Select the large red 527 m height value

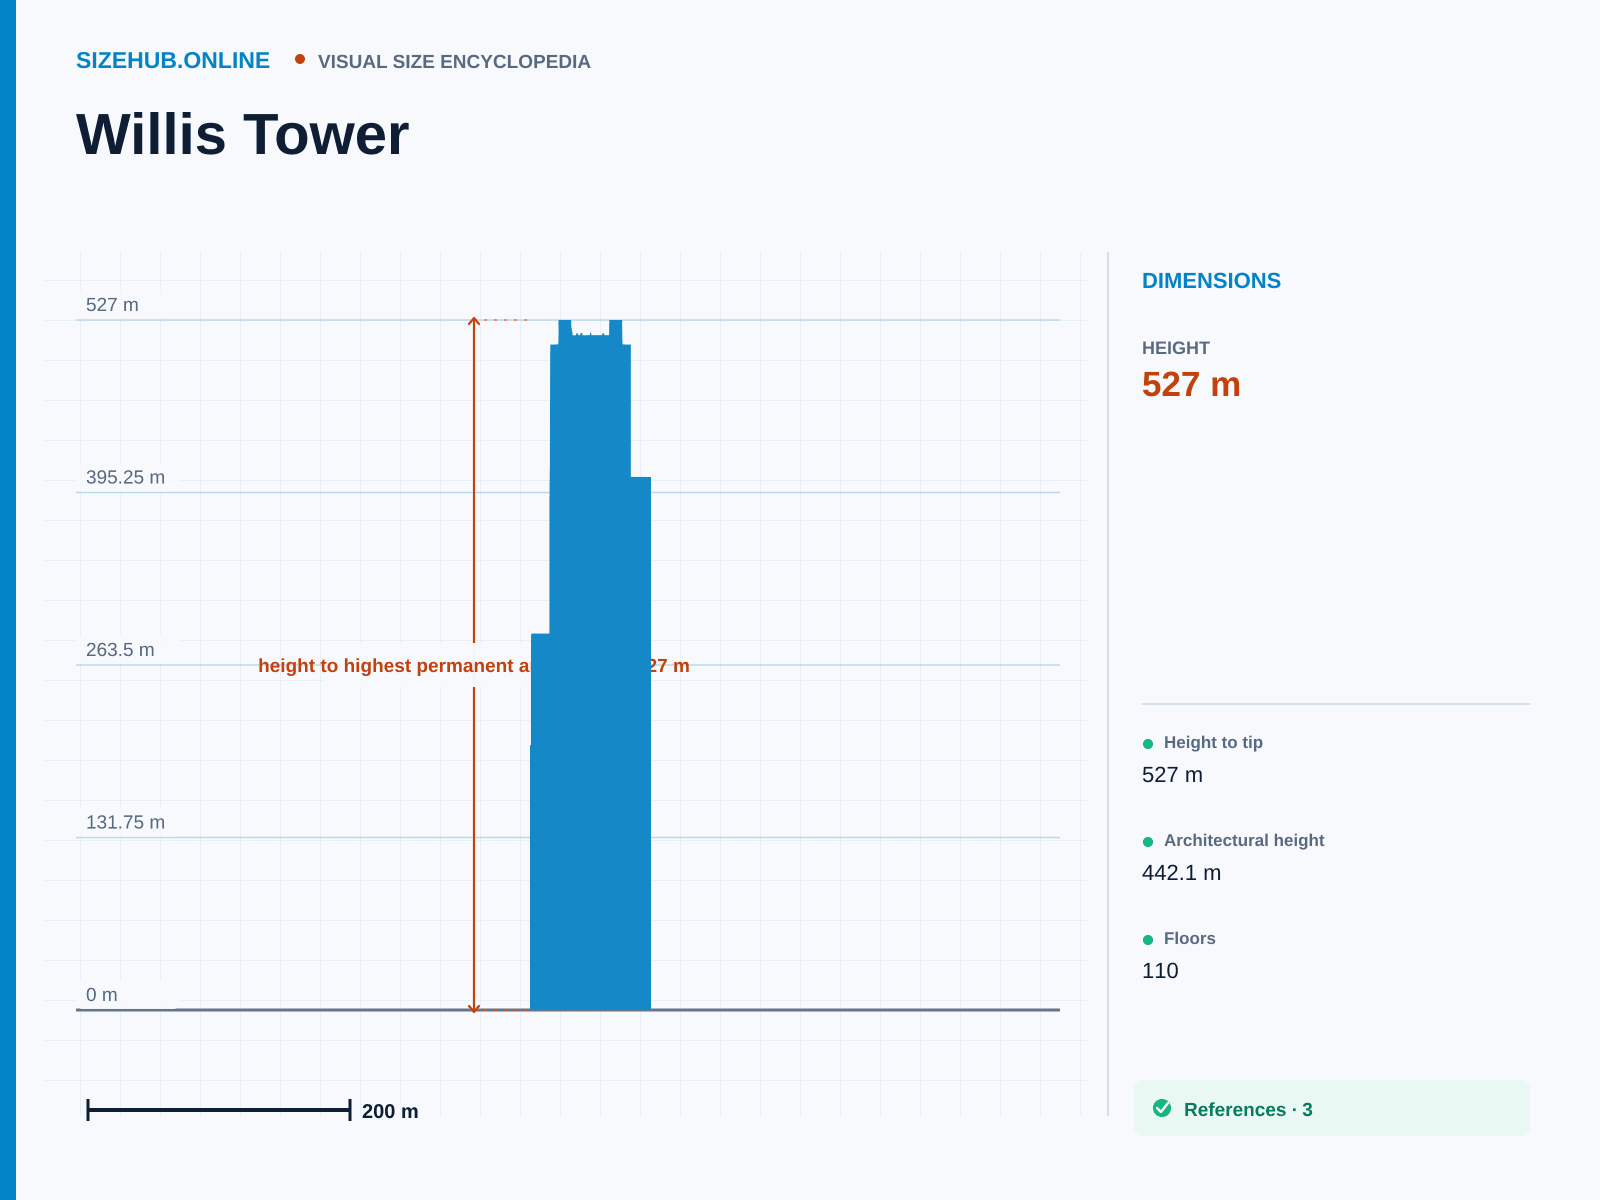[x=1191, y=385]
